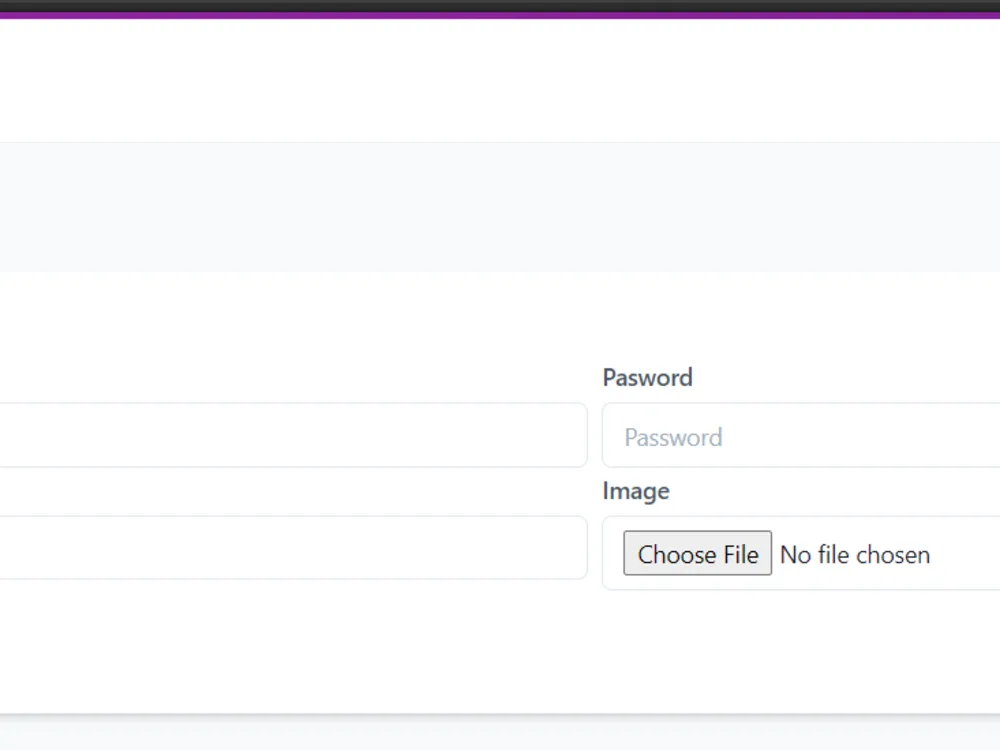Click the 'Pasword' label
The height and width of the screenshot is (750, 1000).
(x=647, y=378)
